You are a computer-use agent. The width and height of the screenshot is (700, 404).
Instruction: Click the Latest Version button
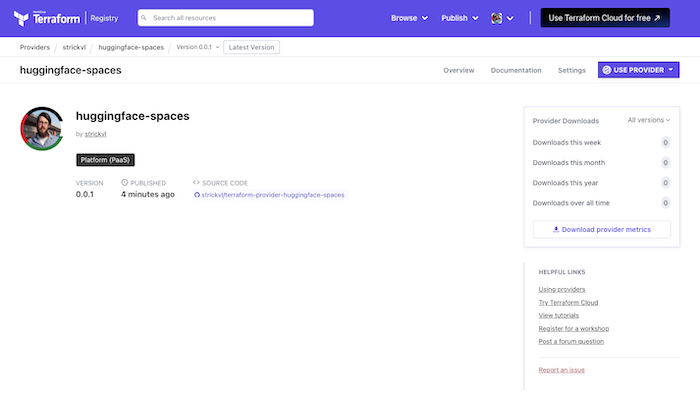tap(251, 47)
